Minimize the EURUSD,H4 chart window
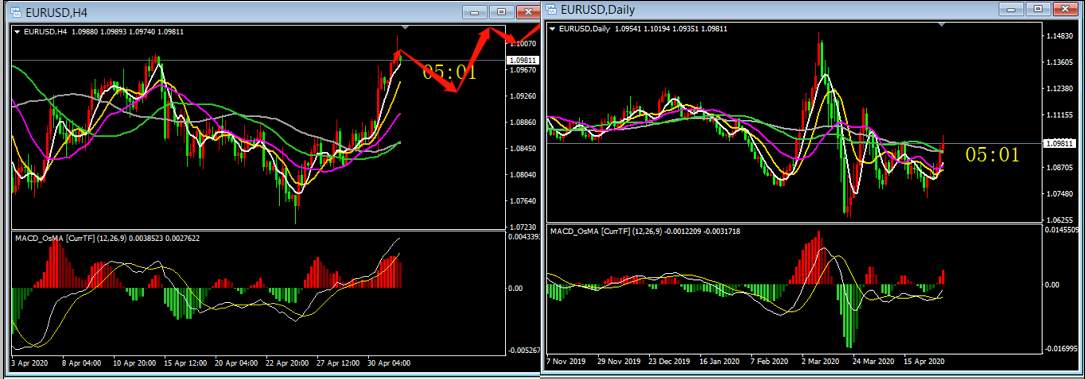This screenshot has height=379, width=1085. (474, 12)
